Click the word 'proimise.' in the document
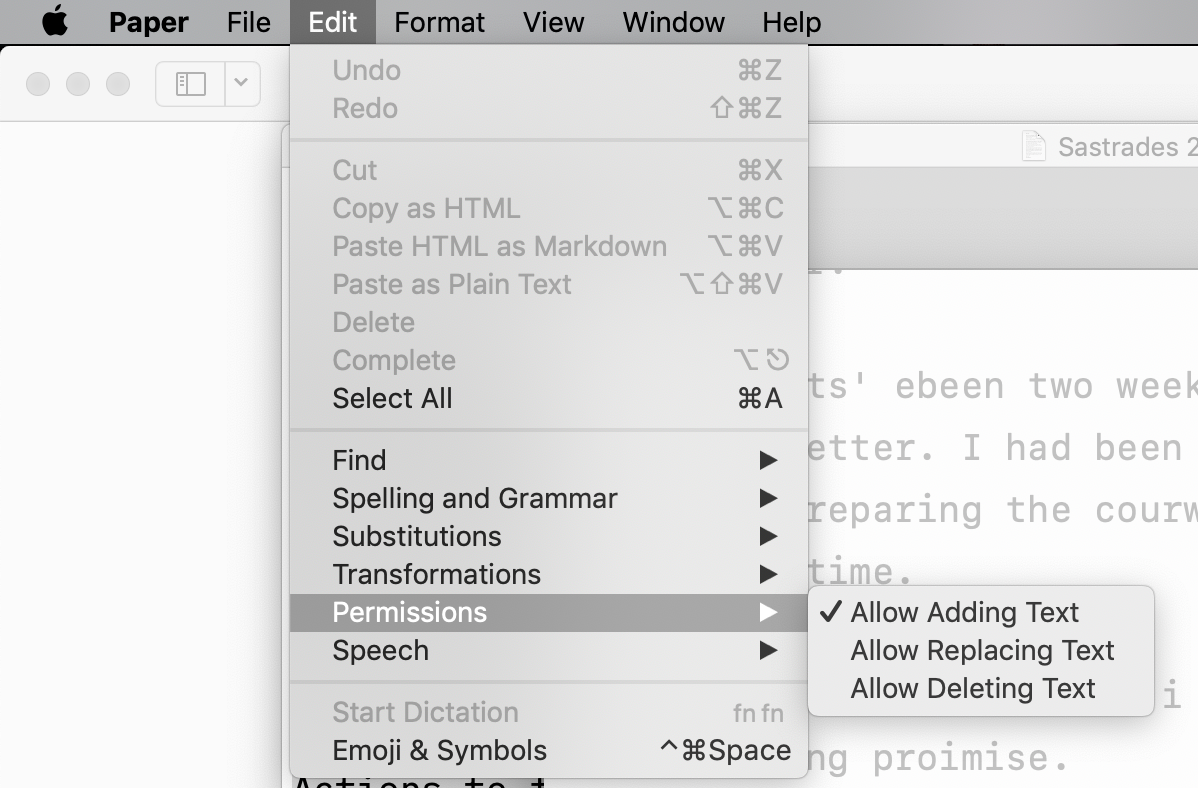 click(x=970, y=758)
